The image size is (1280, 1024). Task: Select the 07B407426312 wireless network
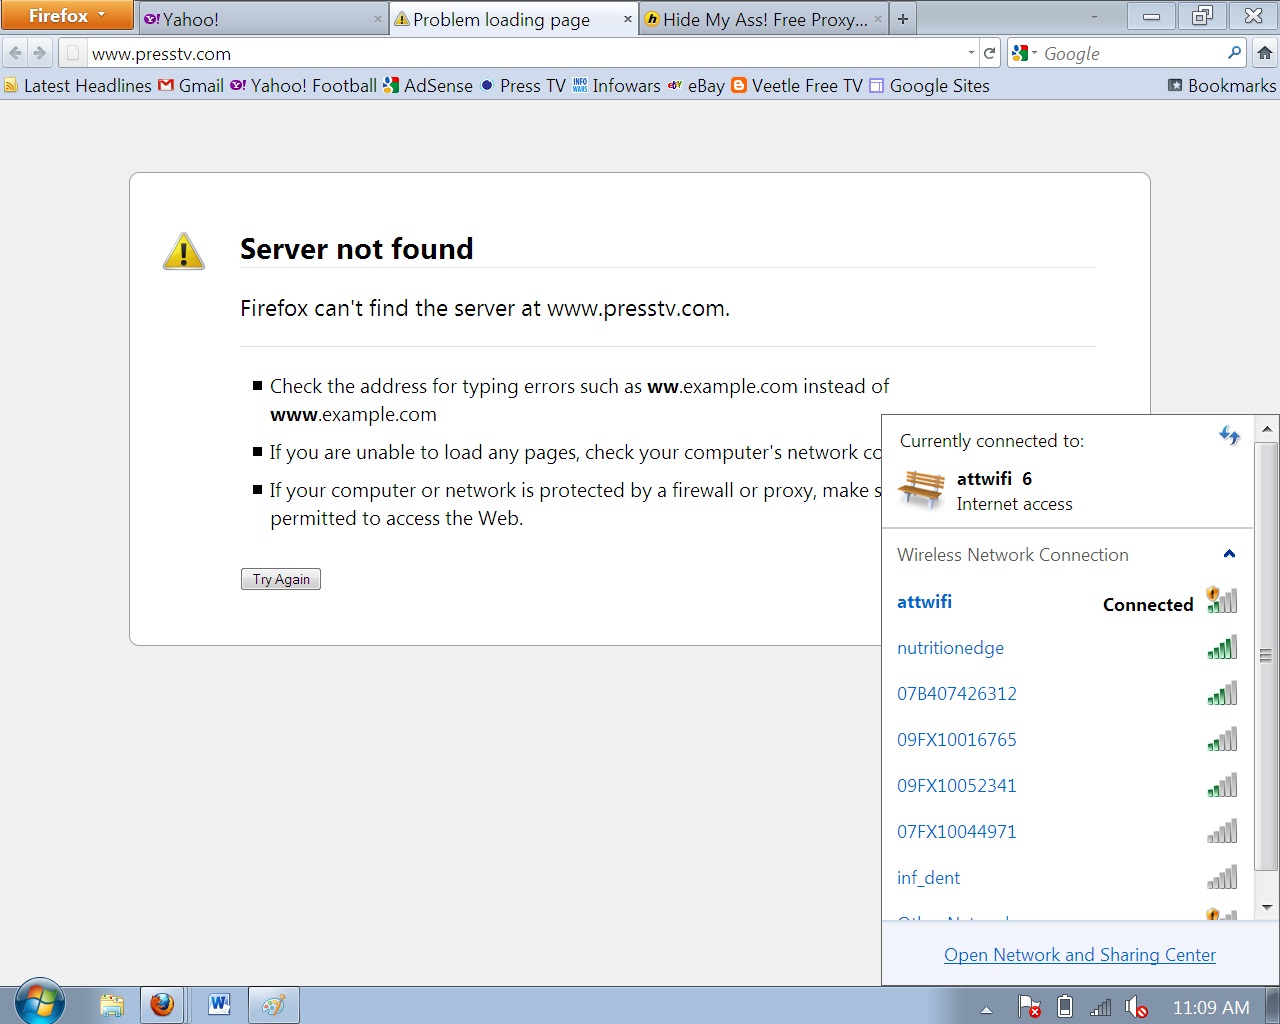[x=1067, y=694]
